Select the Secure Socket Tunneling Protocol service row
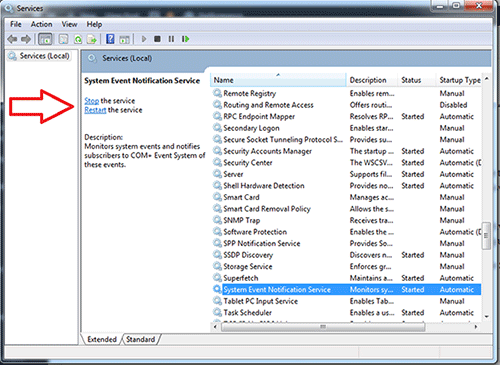The image size is (500, 365). [x=347, y=139]
